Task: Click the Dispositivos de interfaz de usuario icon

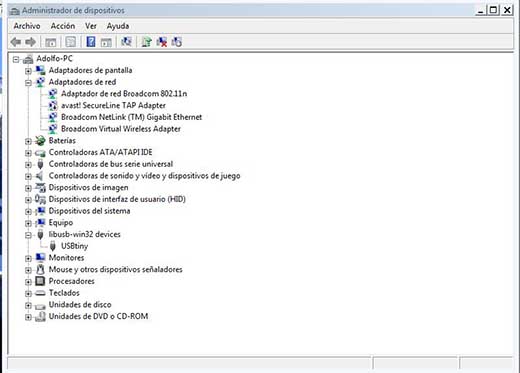Action: tap(40, 199)
